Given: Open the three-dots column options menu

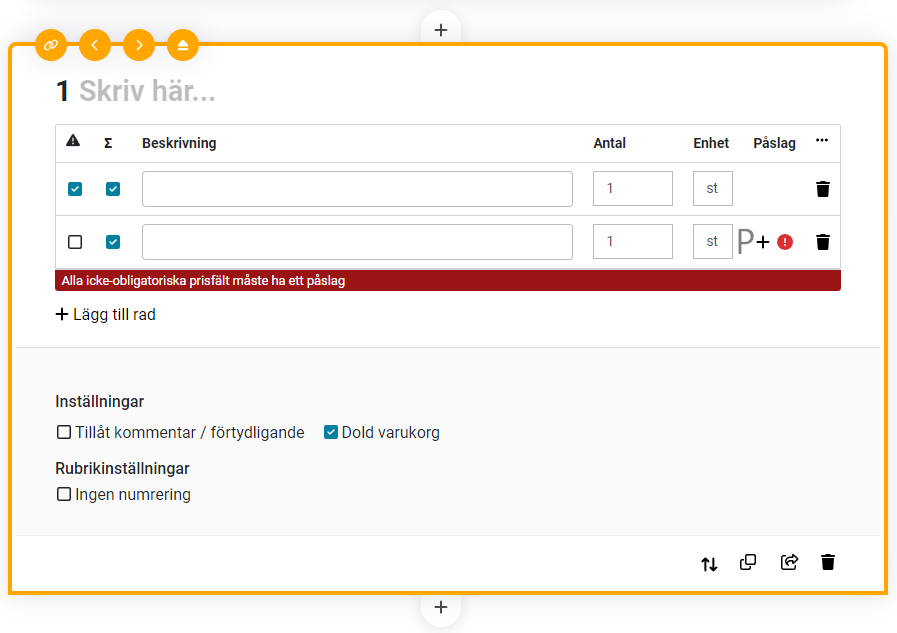Looking at the screenshot, I should point(822,141).
